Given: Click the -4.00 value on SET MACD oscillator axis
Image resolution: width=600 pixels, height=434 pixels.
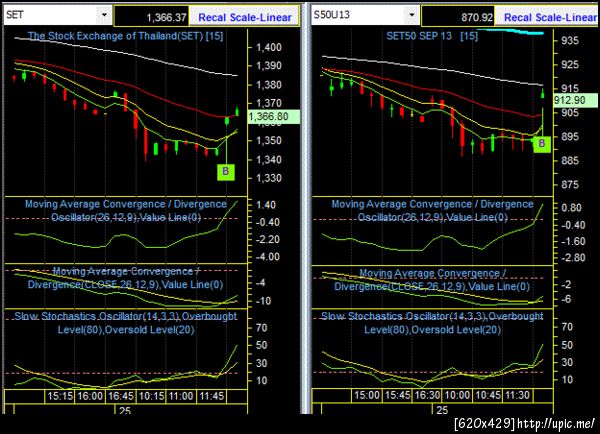Looking at the screenshot, I should (267, 257).
